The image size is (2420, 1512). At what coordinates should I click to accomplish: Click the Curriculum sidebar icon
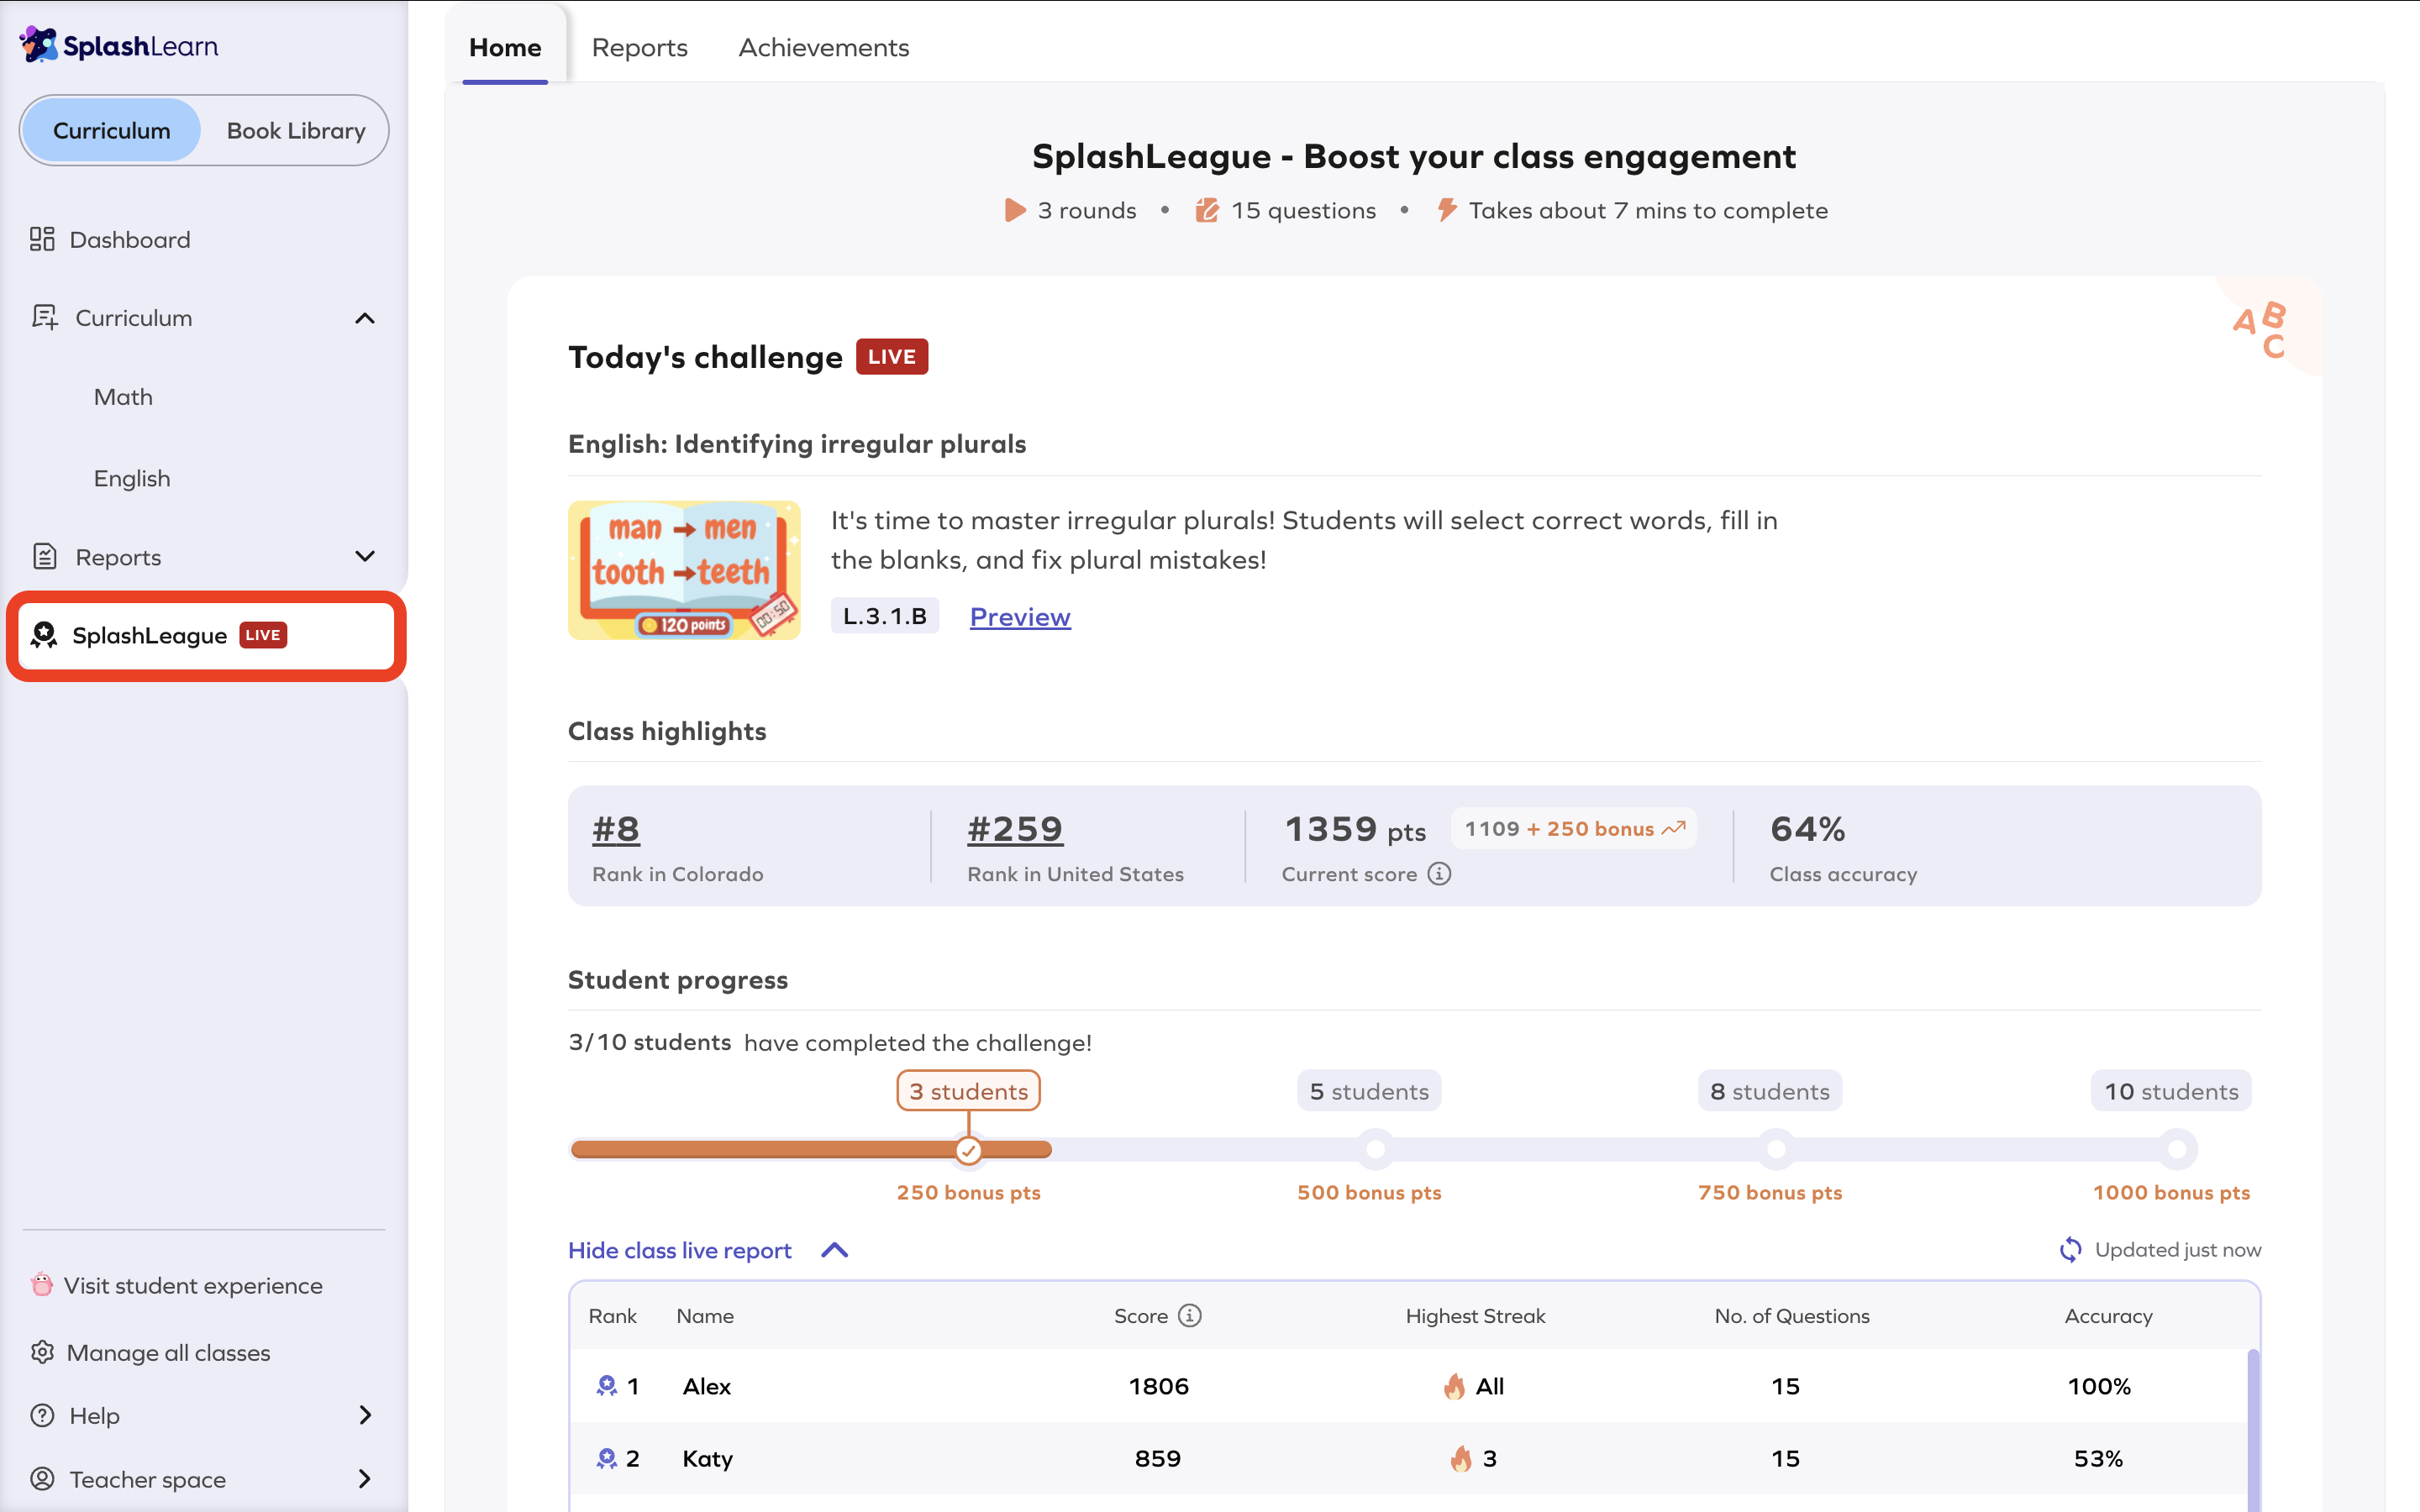tap(44, 317)
